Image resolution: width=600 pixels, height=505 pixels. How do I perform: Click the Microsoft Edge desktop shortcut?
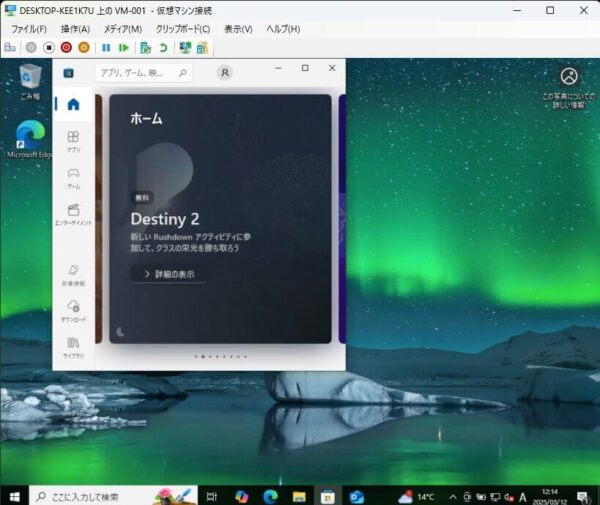[30, 139]
